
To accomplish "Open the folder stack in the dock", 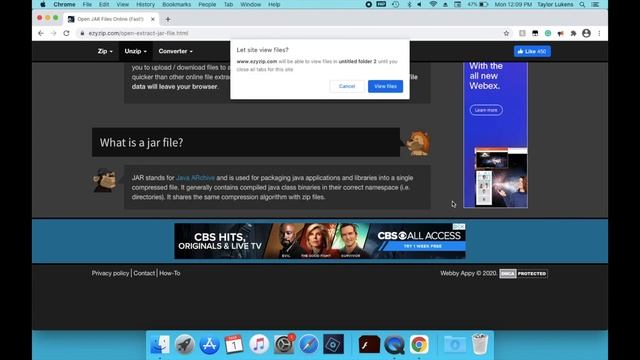I will tap(455, 344).
